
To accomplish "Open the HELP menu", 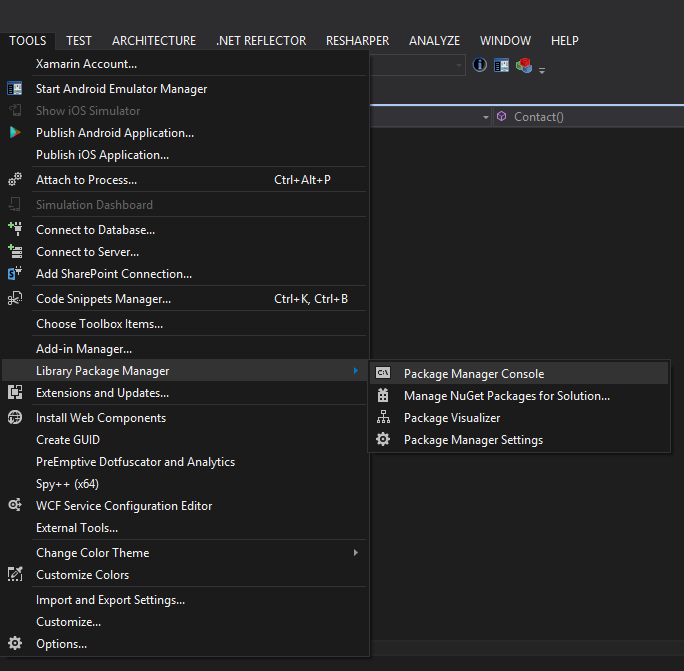I will coord(564,41).
